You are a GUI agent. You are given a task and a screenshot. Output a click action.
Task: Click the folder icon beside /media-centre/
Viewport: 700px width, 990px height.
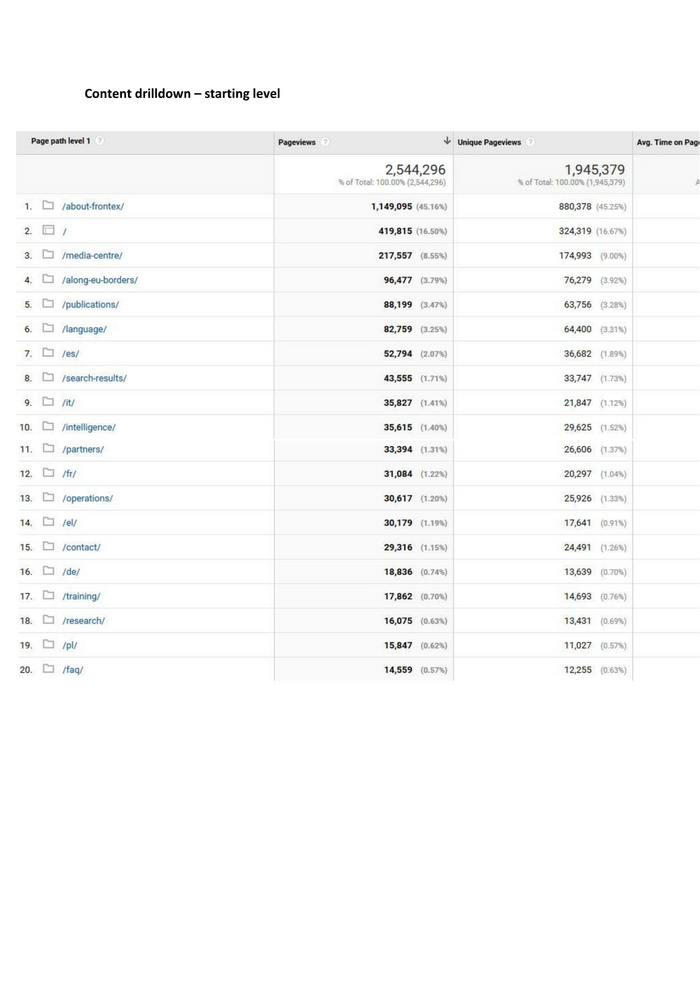48,255
